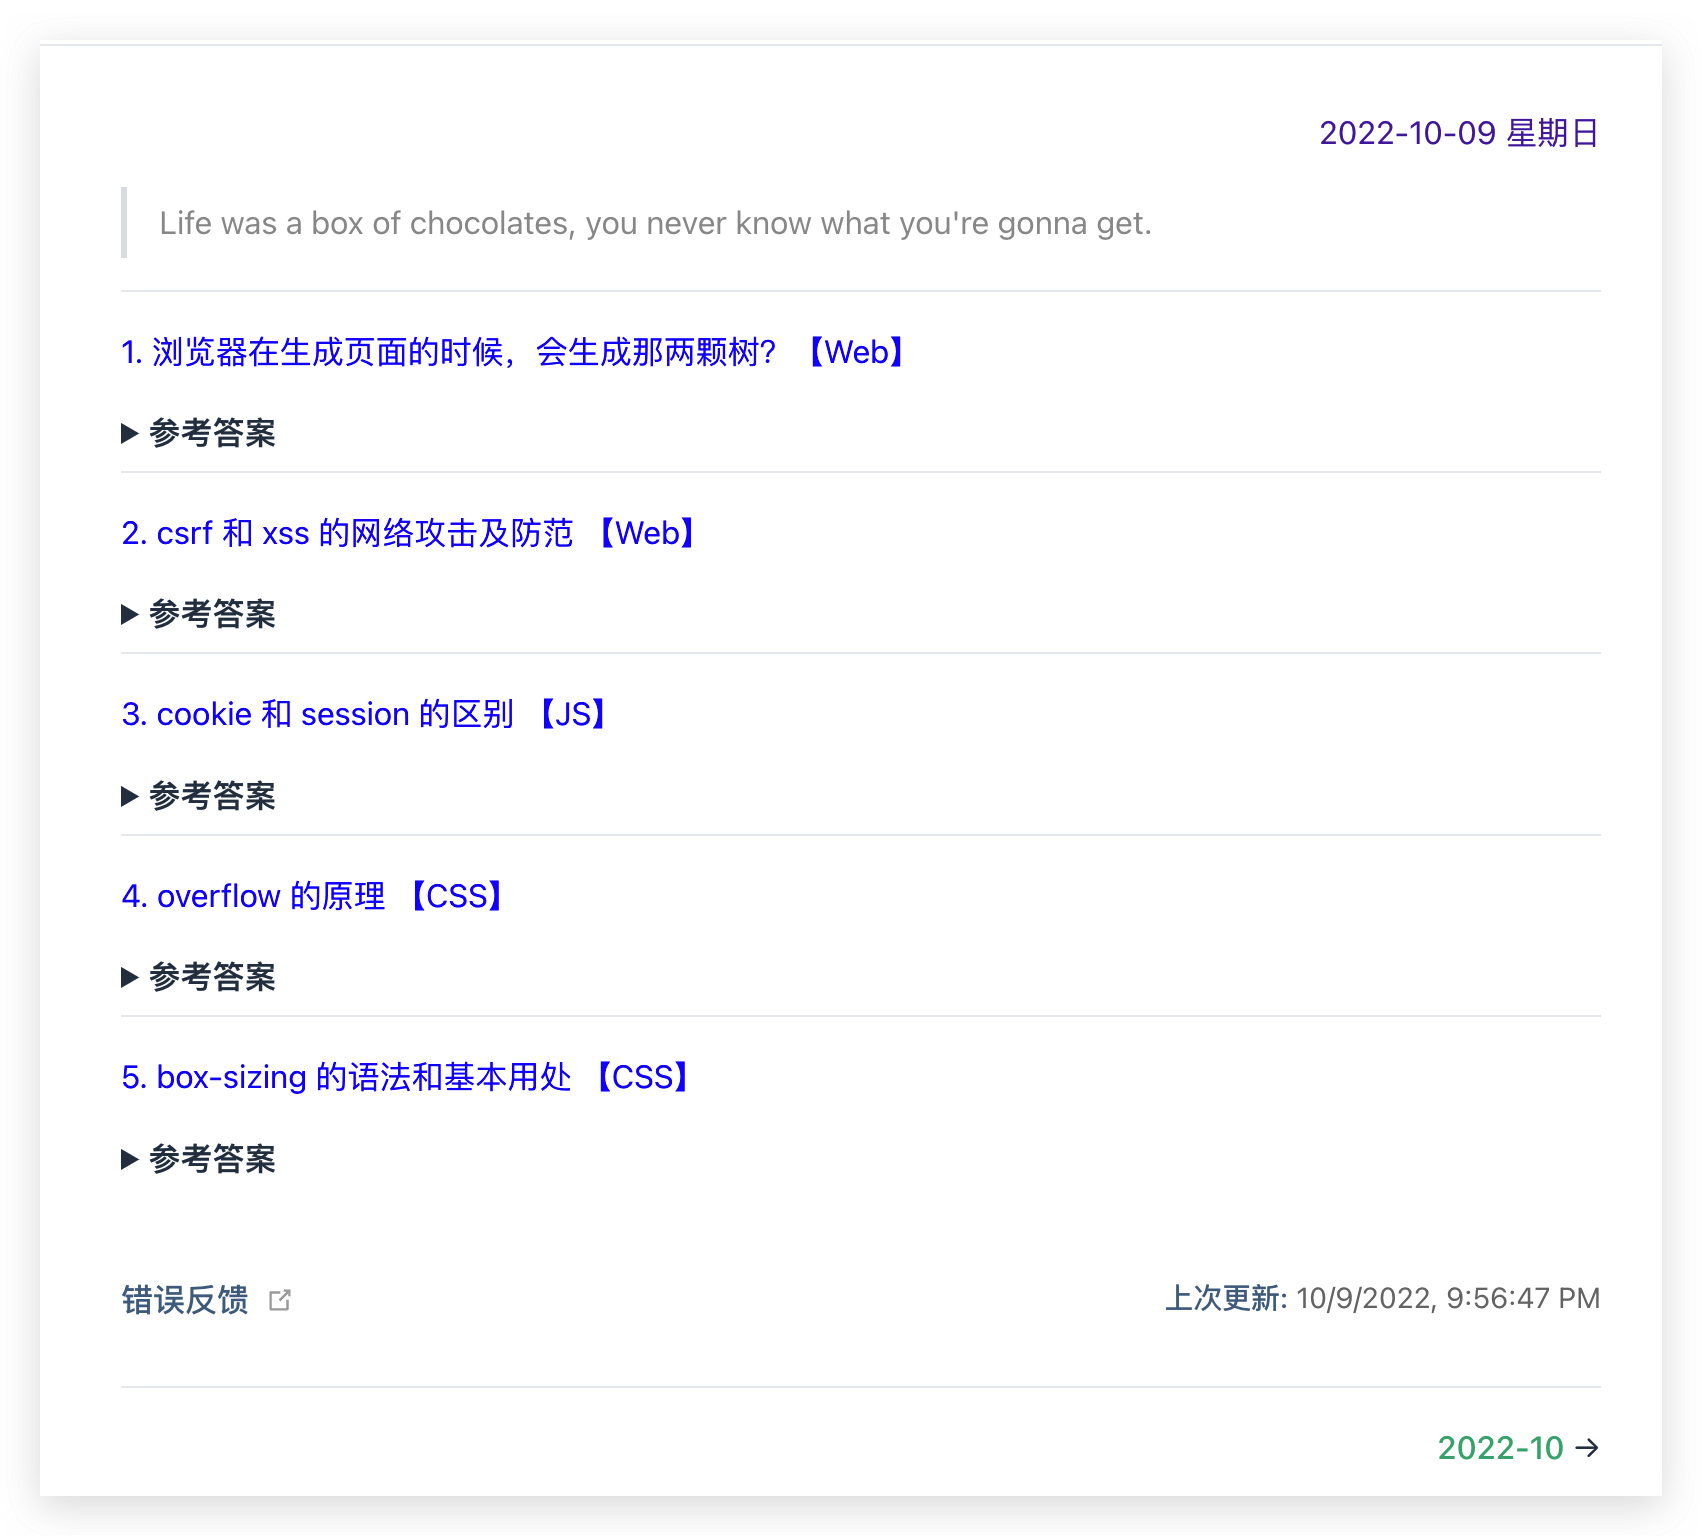Click the disclosure triangle under the browser trees question
This screenshot has width=1702, height=1536.
129,433
